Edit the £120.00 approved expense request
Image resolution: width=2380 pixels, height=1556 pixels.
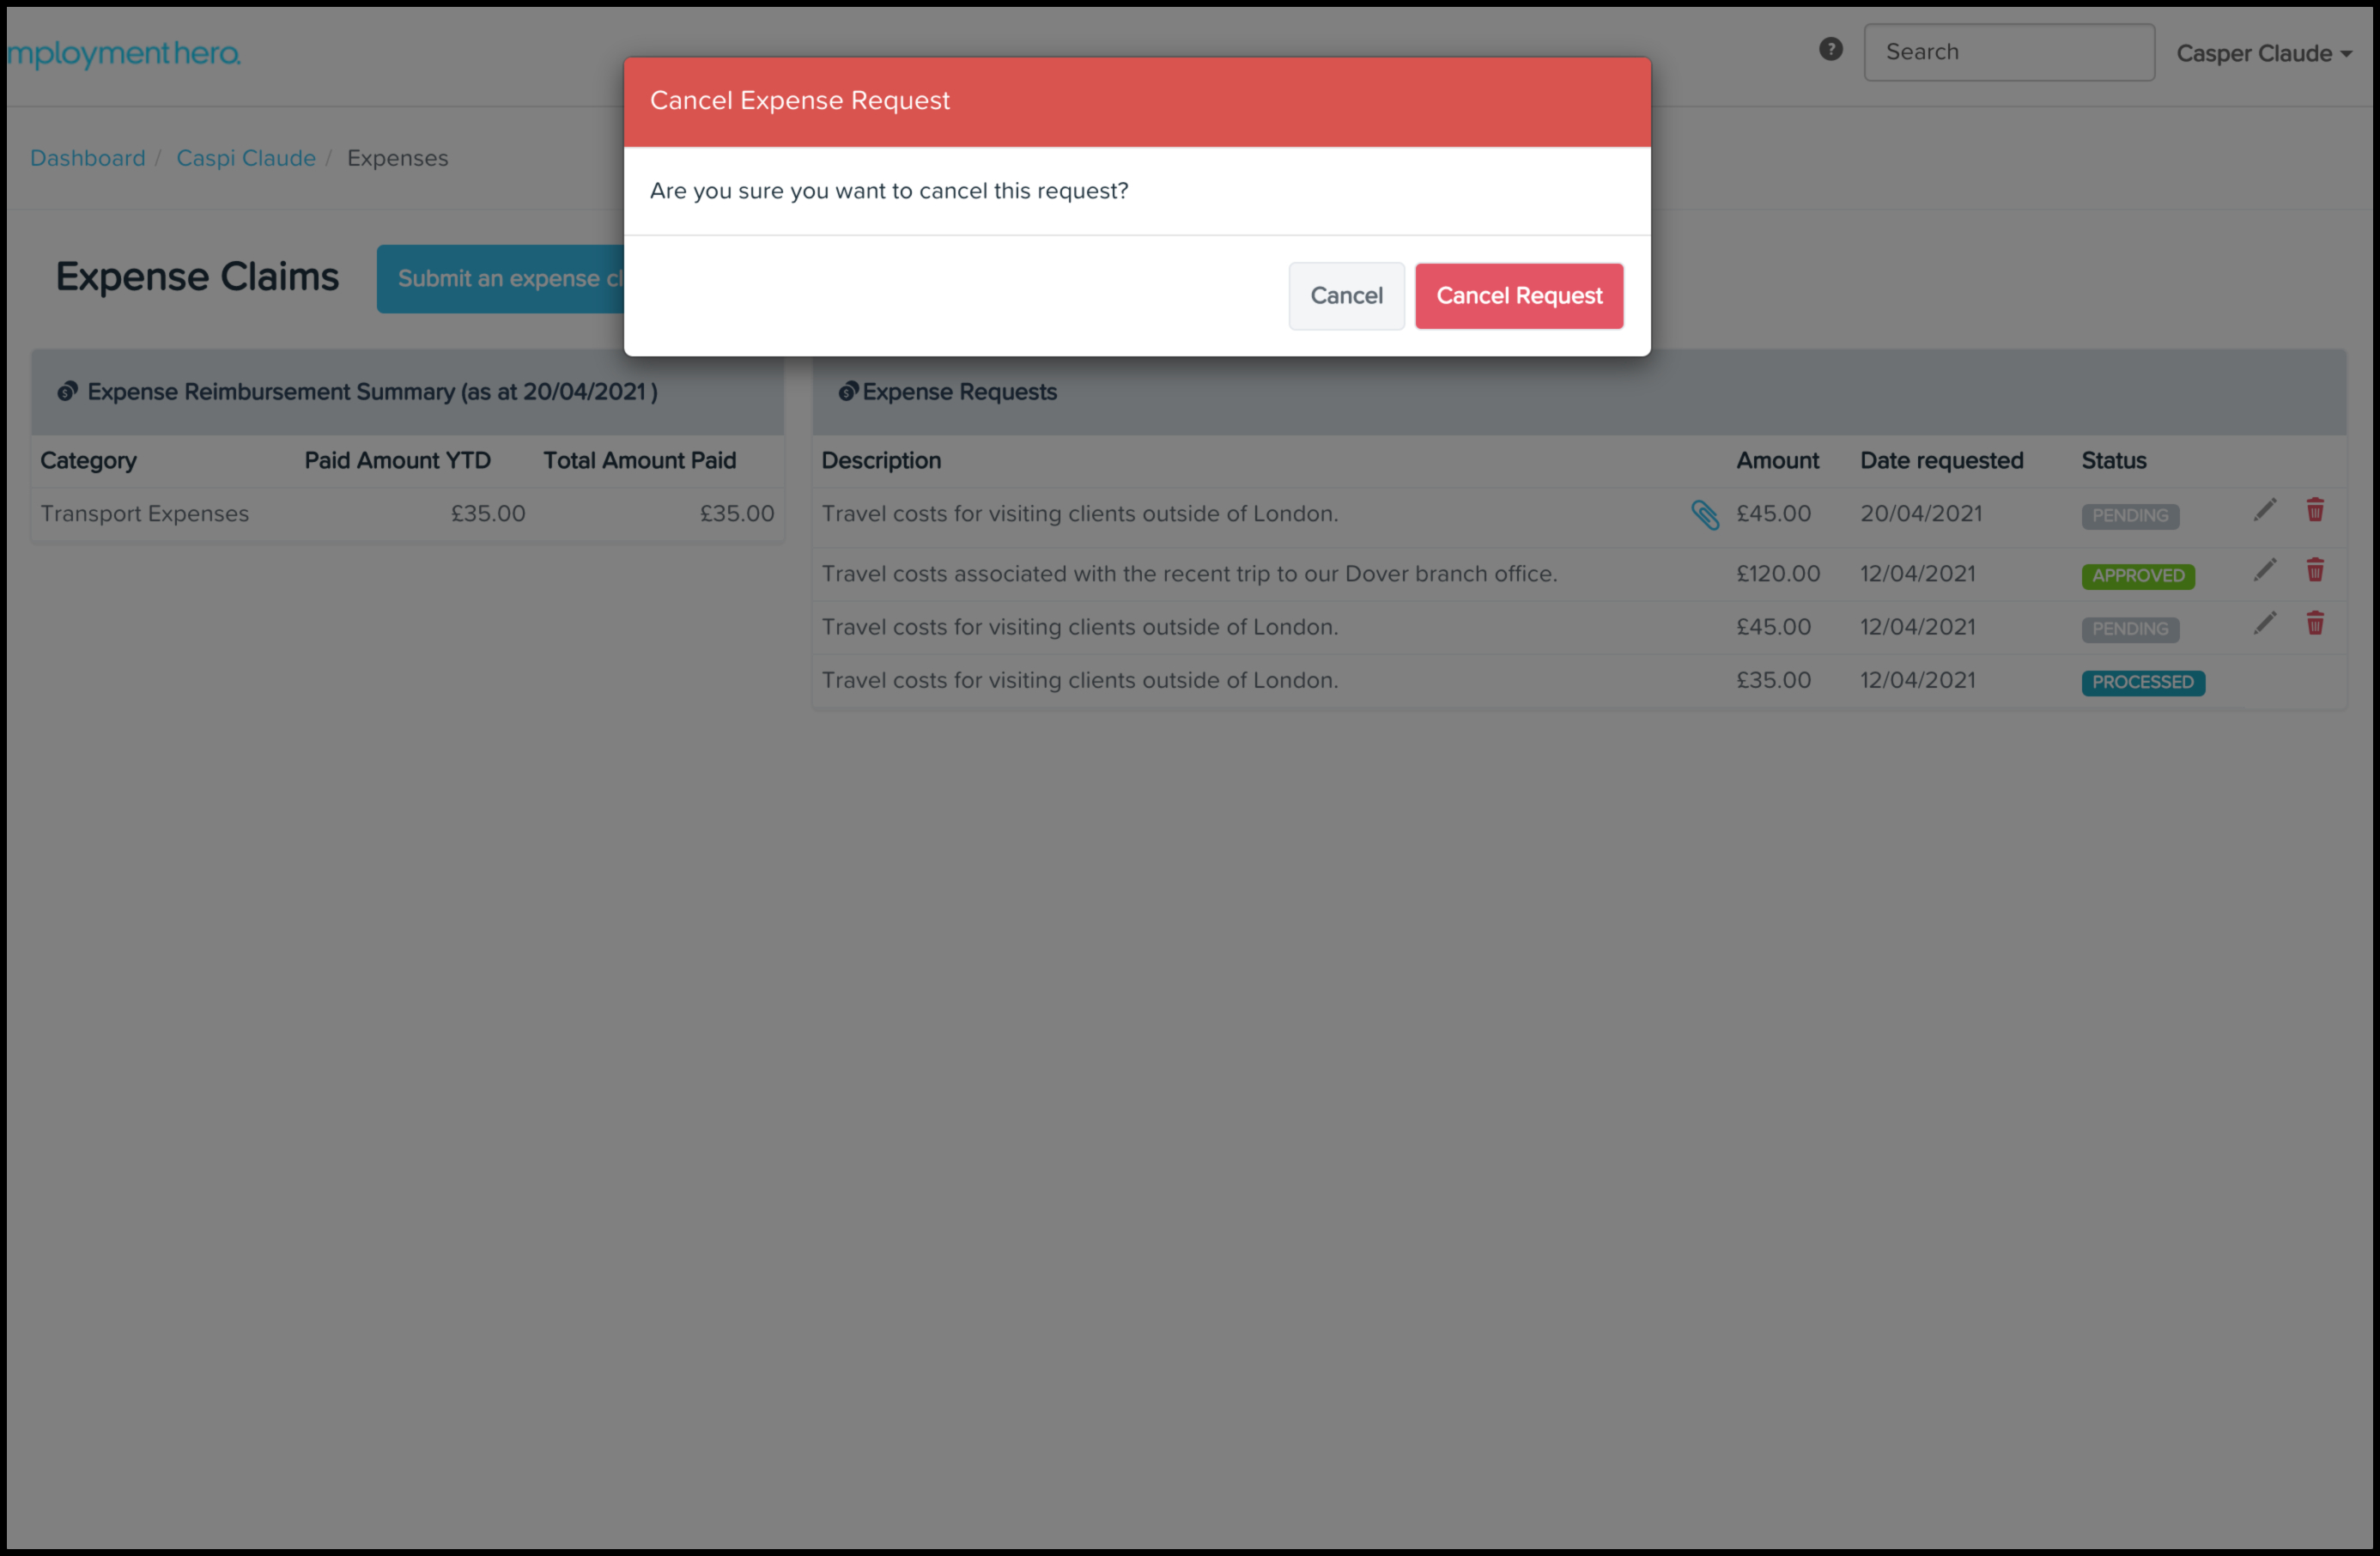[2265, 571]
